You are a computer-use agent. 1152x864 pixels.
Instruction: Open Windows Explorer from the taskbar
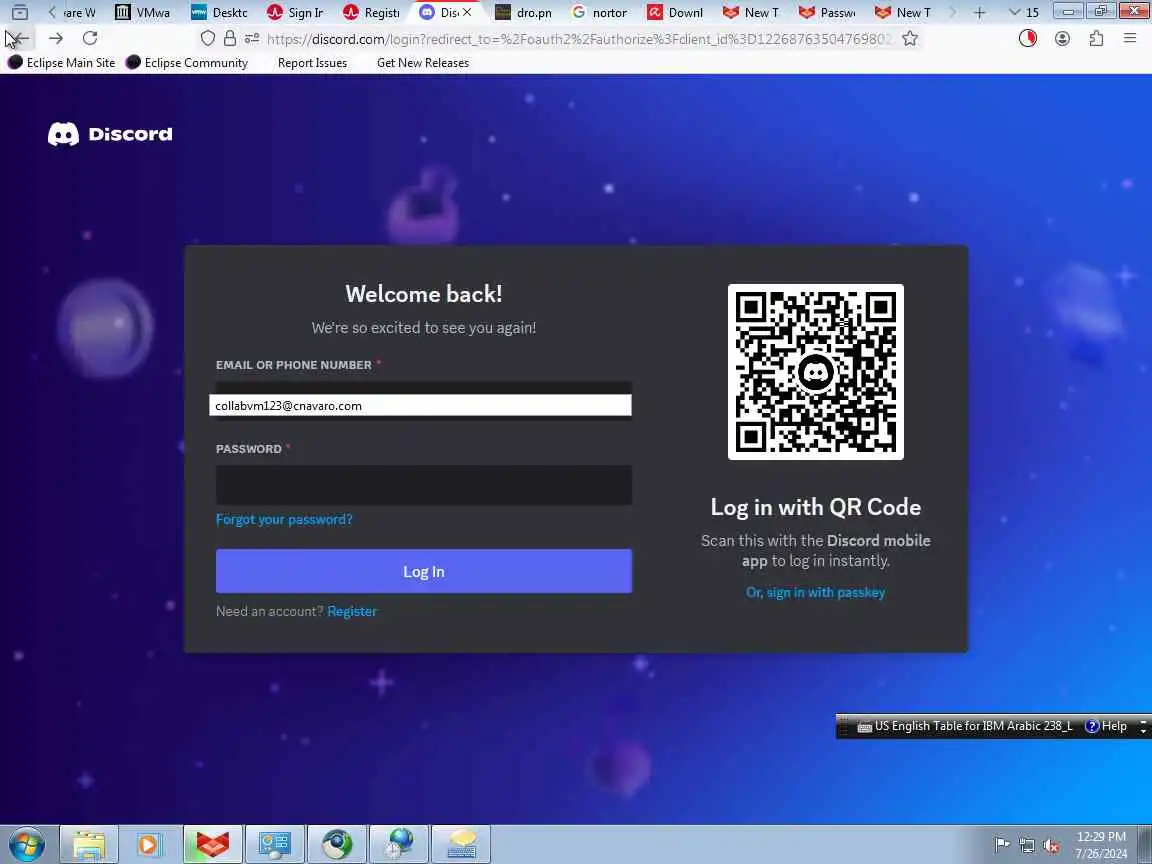pyautogui.click(x=89, y=845)
